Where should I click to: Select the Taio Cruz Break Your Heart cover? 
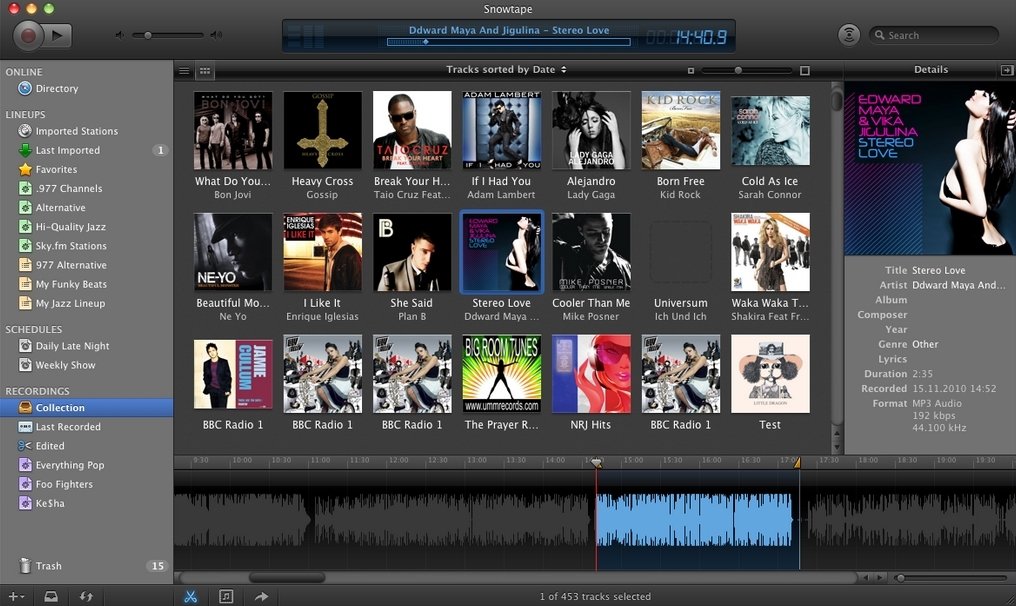click(x=412, y=130)
